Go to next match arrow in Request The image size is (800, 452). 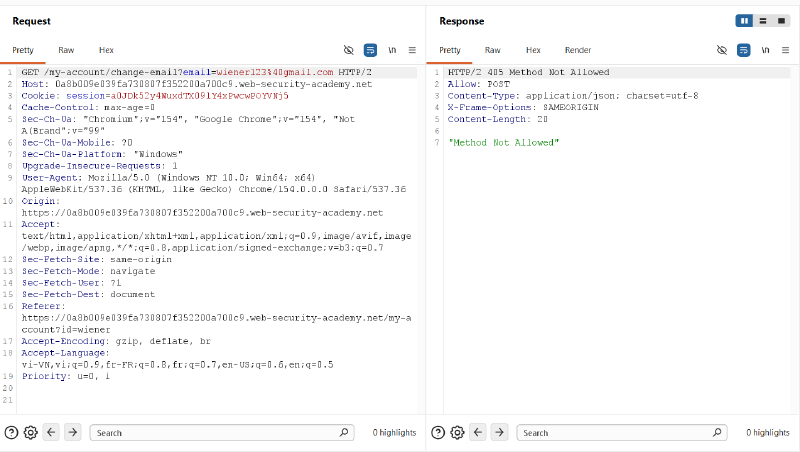(73, 432)
